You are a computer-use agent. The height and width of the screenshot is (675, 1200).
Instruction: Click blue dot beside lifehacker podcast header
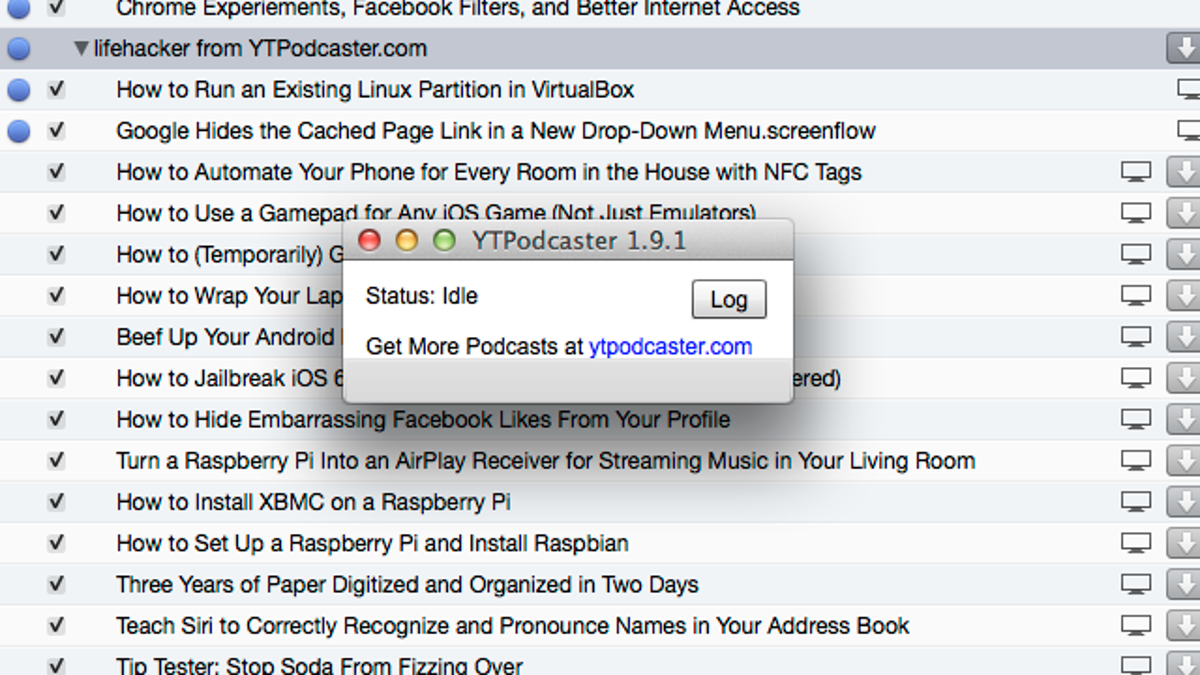[18, 48]
